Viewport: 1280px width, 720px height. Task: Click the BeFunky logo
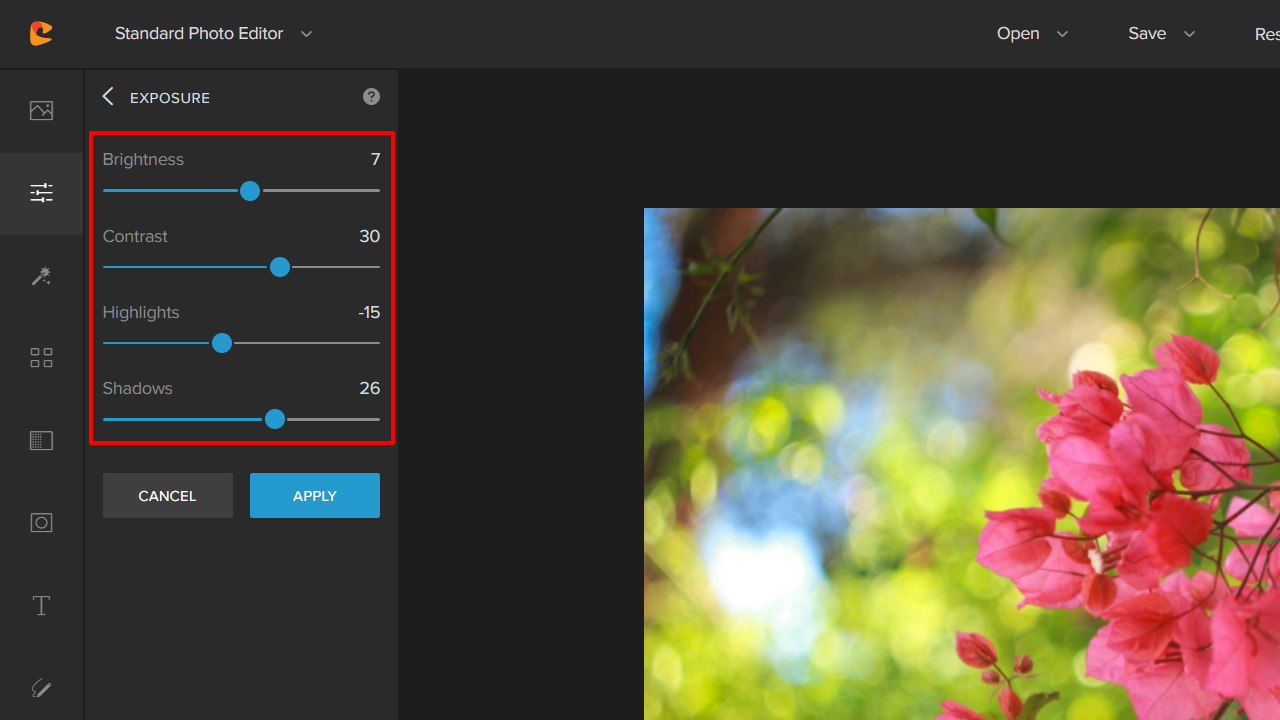point(41,33)
